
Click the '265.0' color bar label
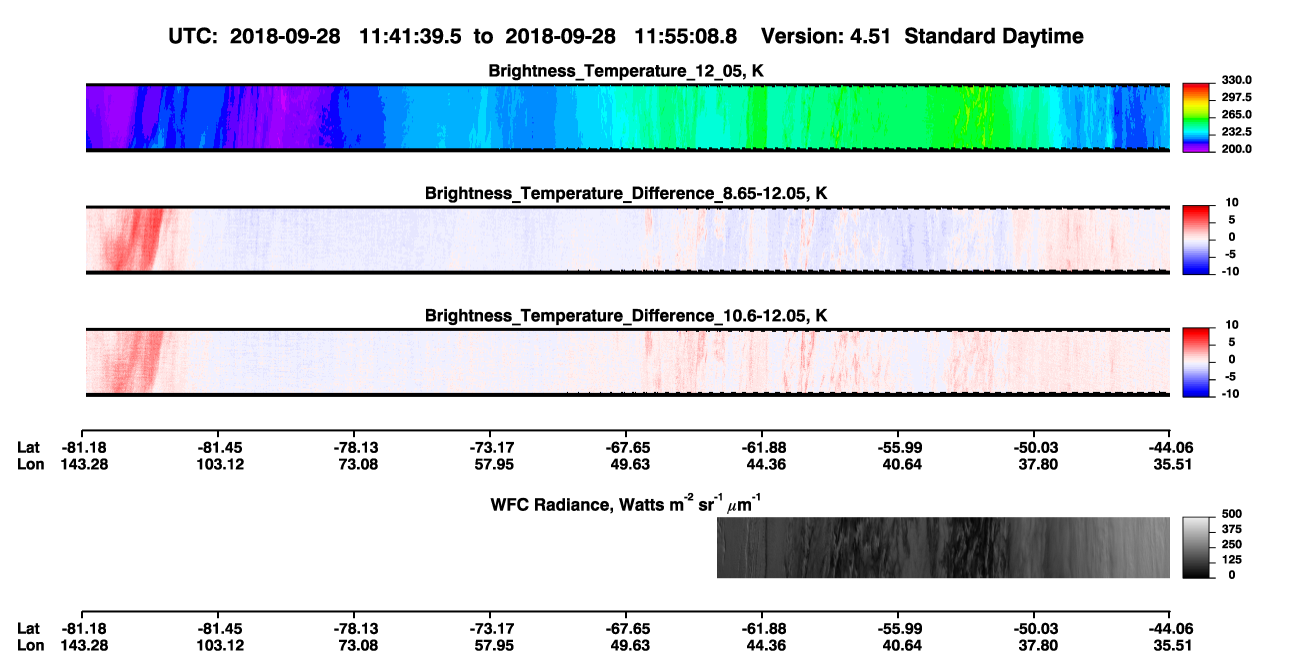click(1236, 114)
